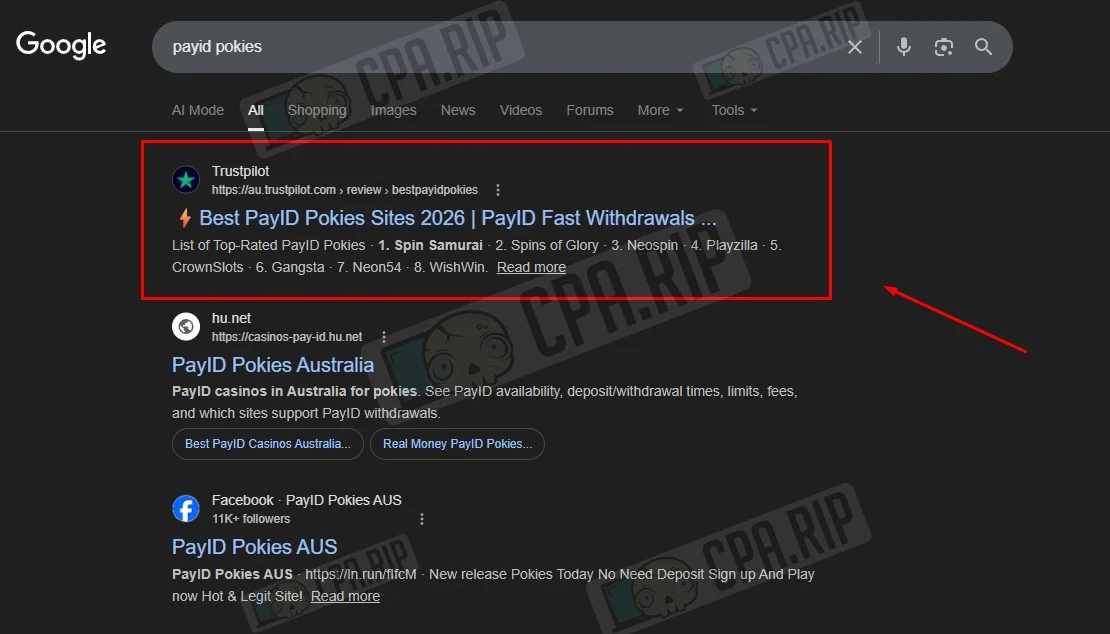Open PayID Pokies Australia result title
Image resolution: width=1110 pixels, height=634 pixels.
tap(273, 365)
